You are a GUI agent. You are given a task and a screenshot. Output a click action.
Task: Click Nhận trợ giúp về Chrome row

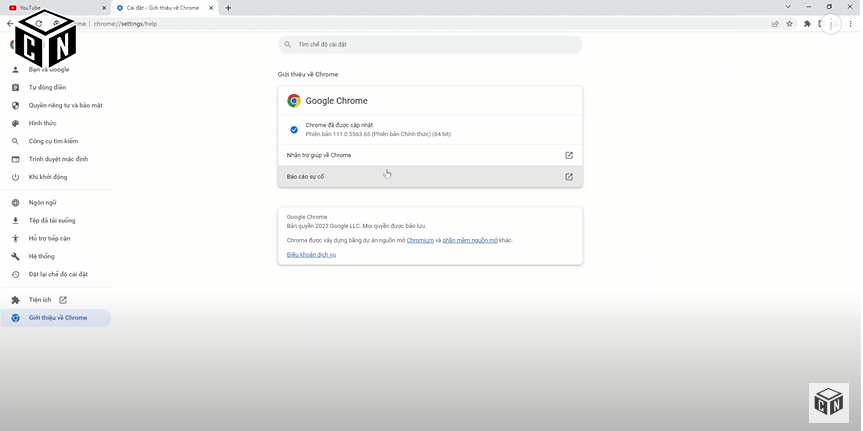[x=430, y=155]
